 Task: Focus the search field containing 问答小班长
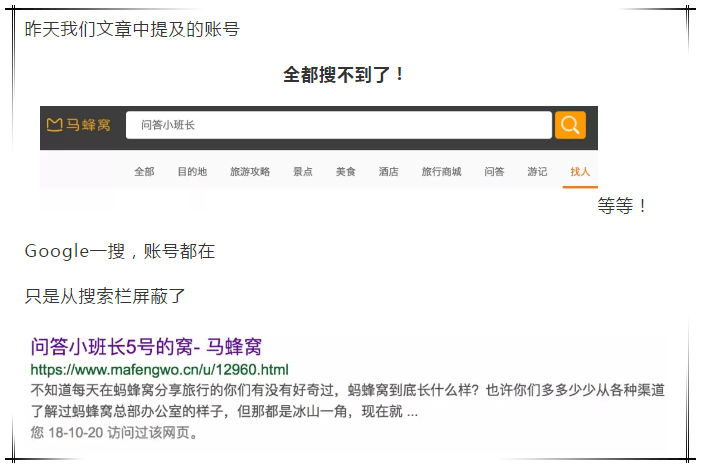(338, 125)
